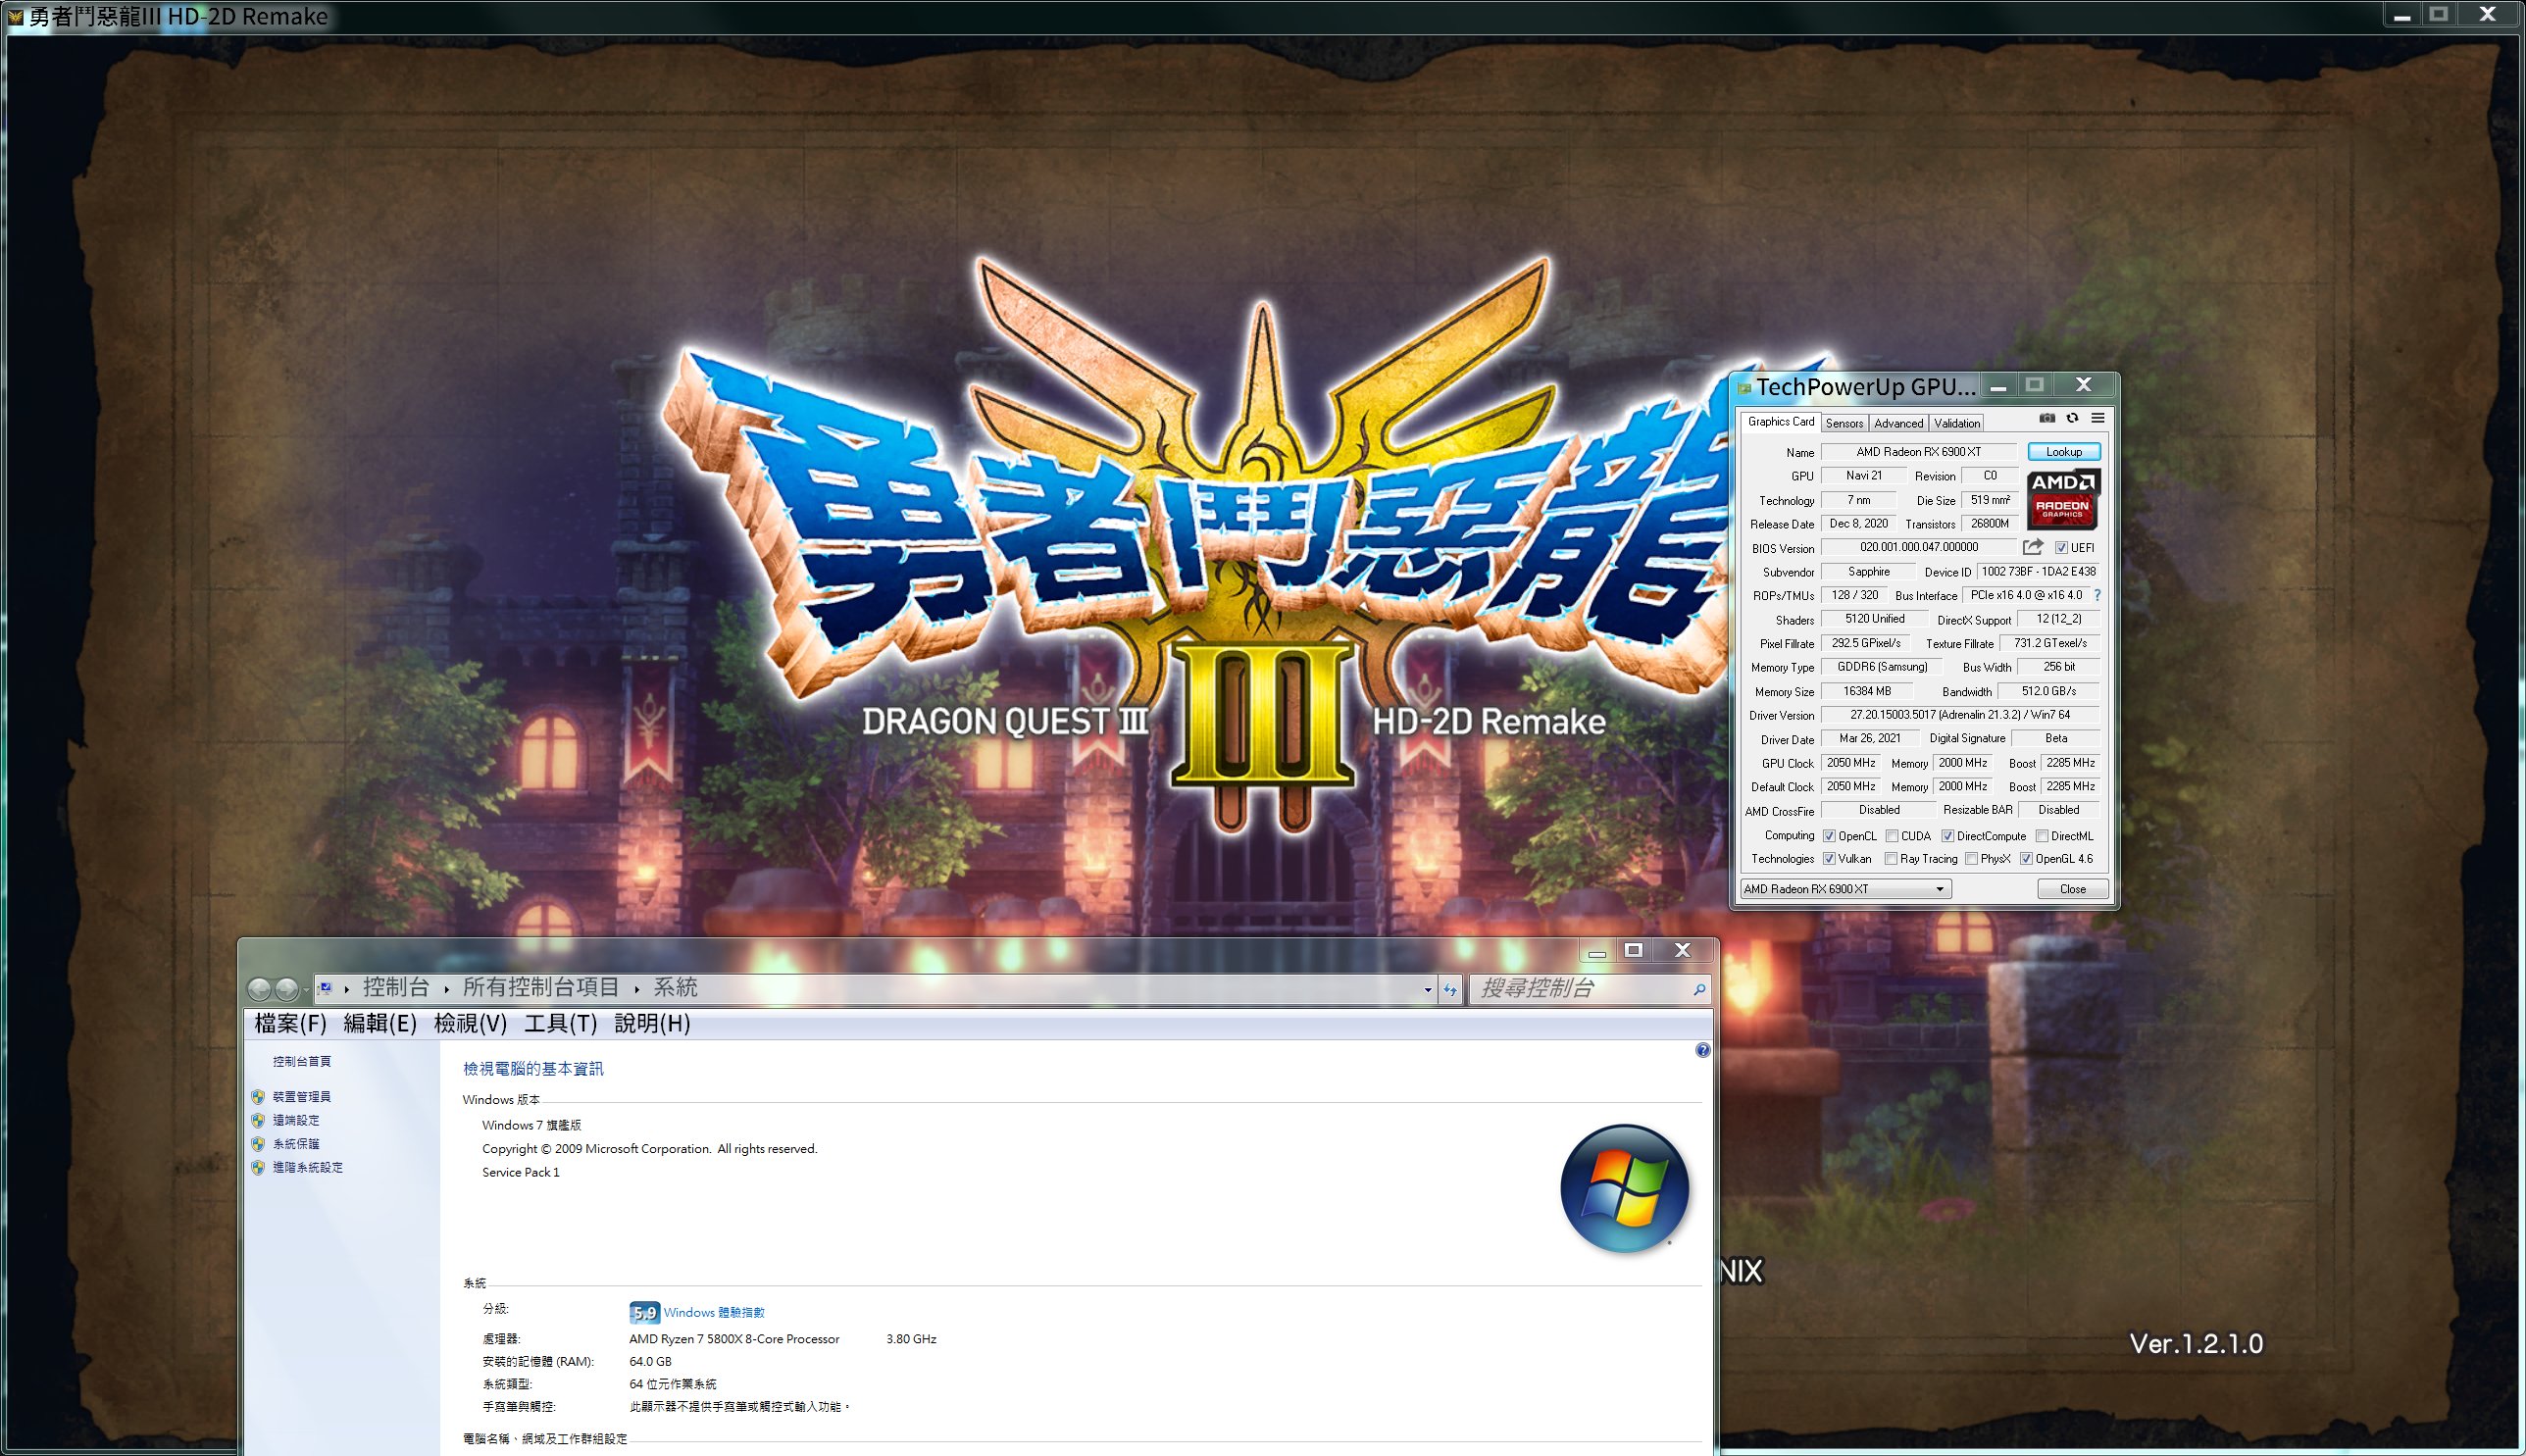The width and height of the screenshot is (2526, 1456).
Task: Open the 檢視(V) menu
Action: pos(470,1023)
